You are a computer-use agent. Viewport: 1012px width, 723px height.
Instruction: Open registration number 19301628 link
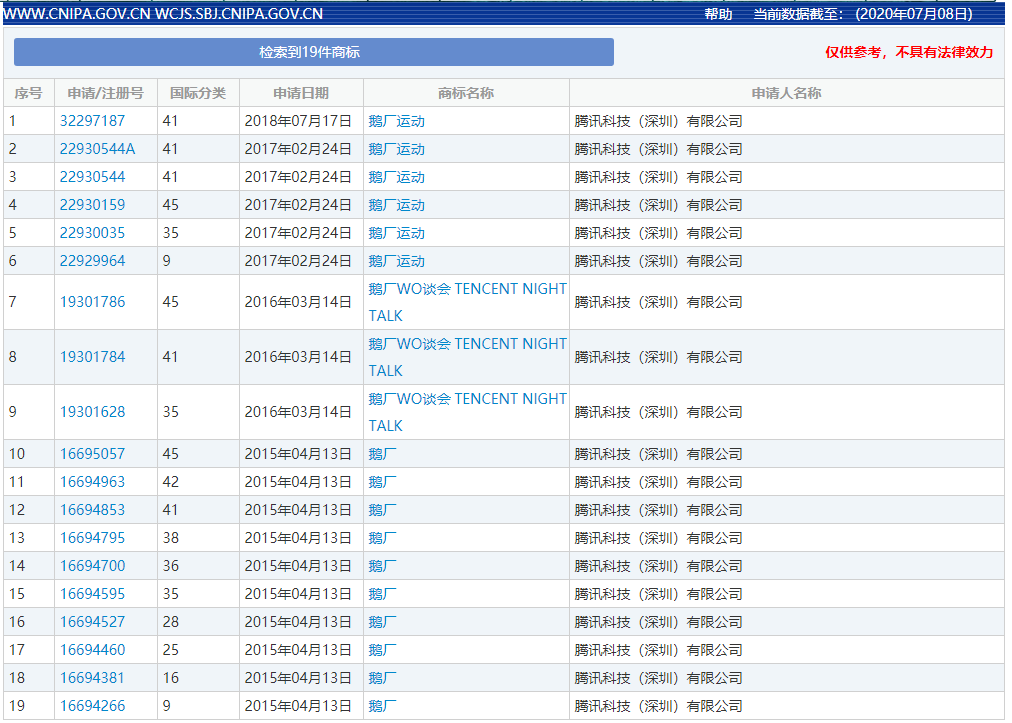[x=92, y=412]
